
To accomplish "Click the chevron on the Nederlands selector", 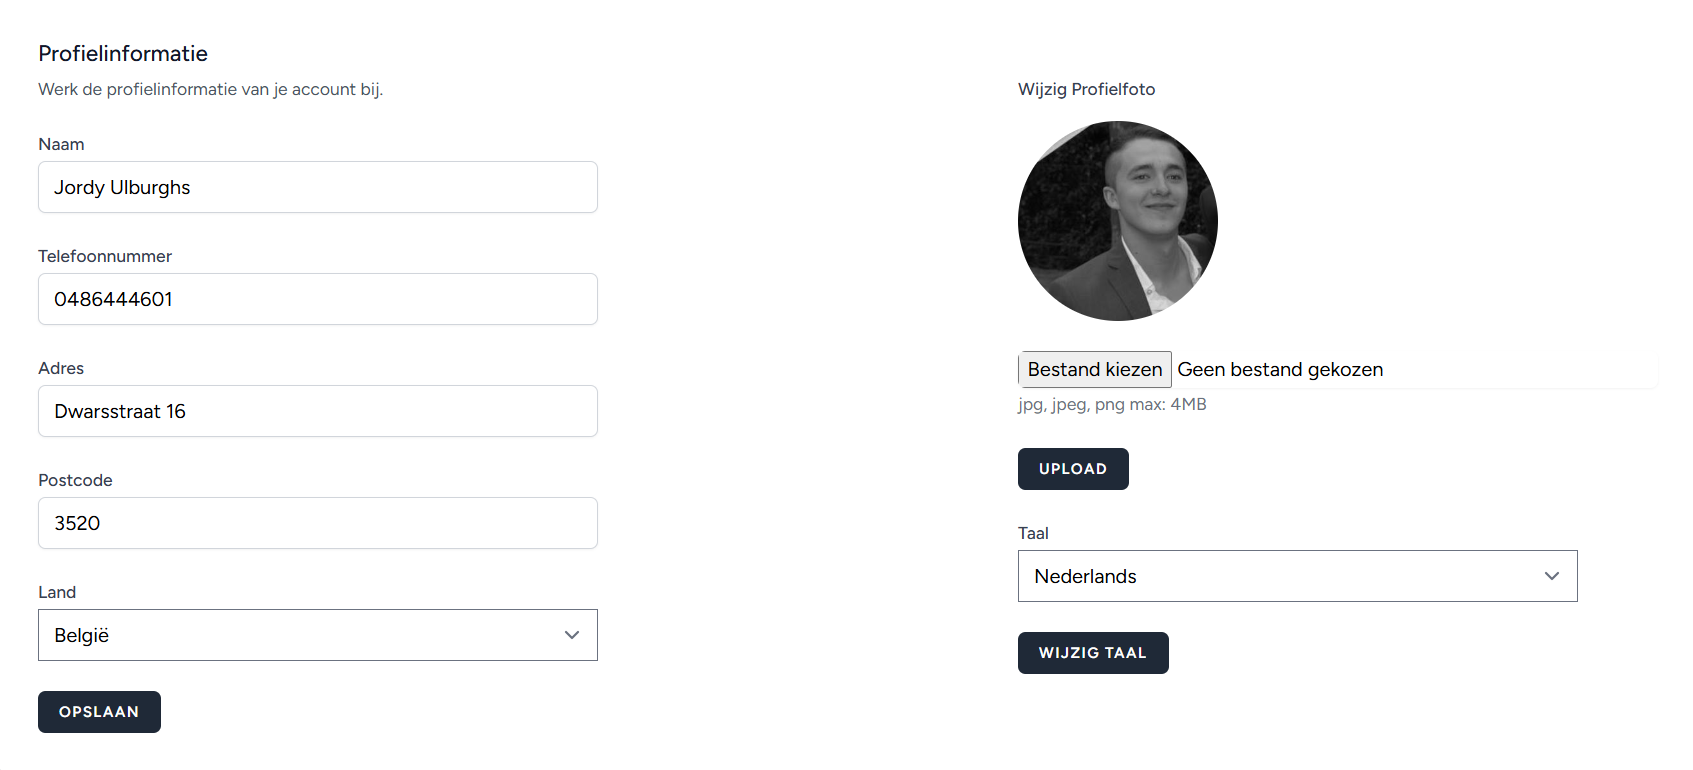I will point(1552,576).
